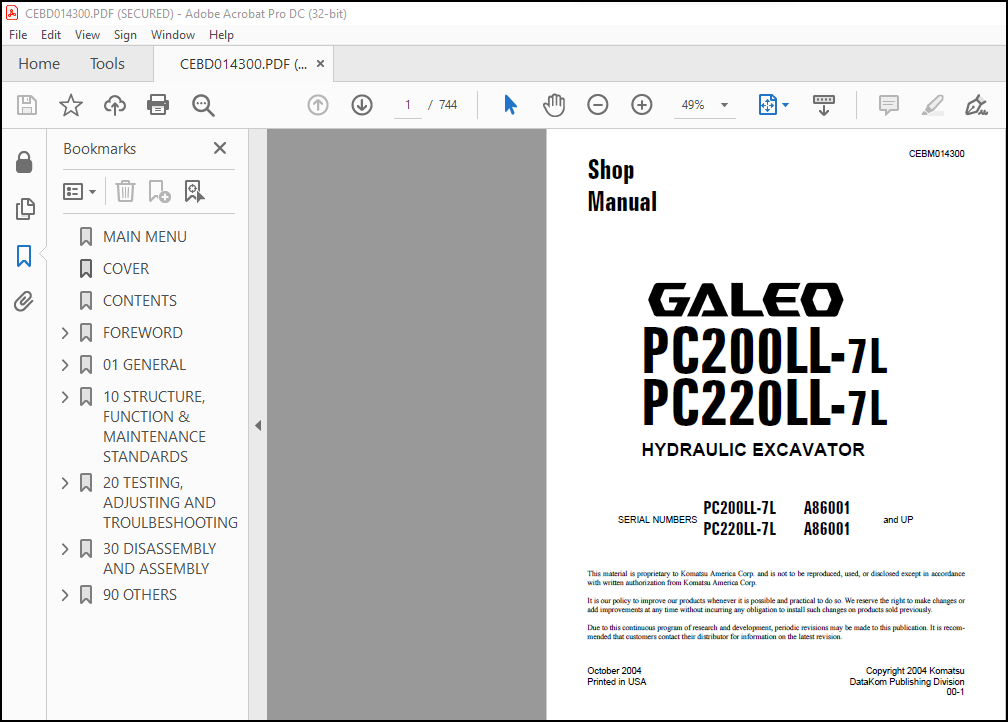
Task: Open fit page dropdown arrow
Action: point(785,105)
